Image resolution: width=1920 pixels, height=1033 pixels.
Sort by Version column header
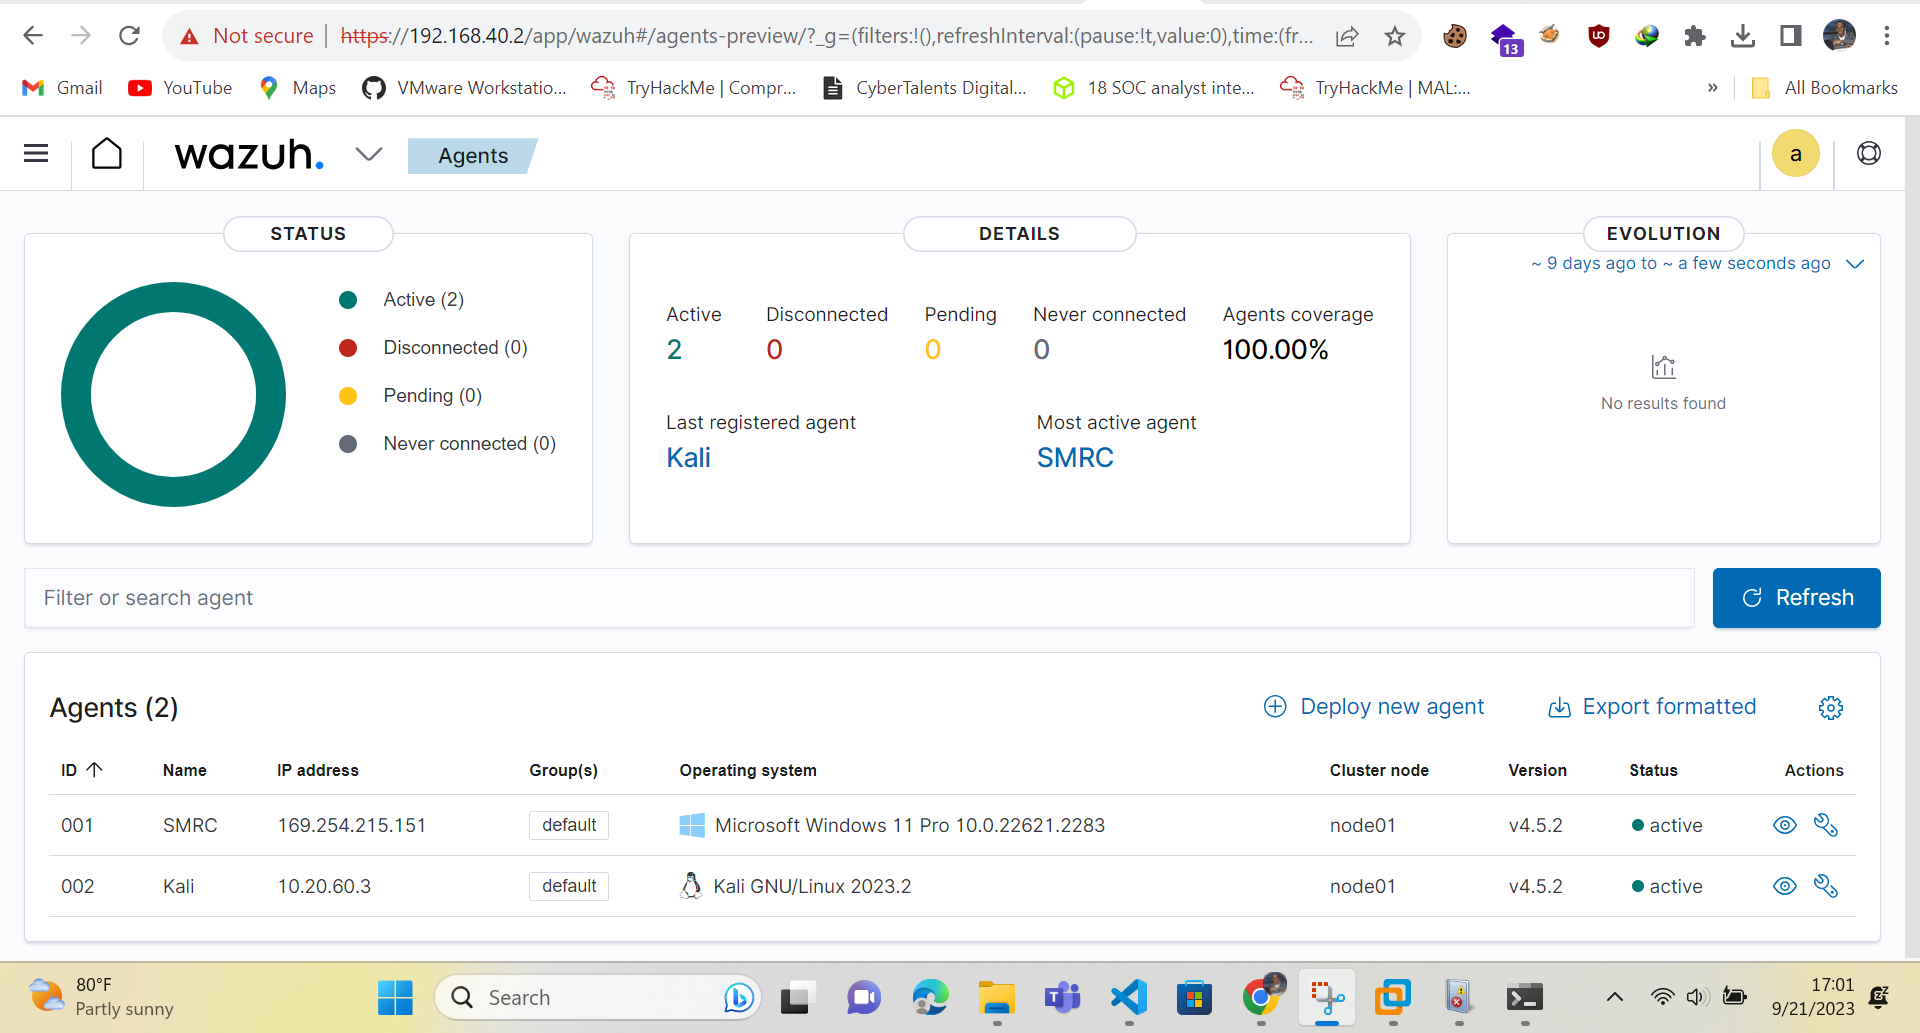1537,770
